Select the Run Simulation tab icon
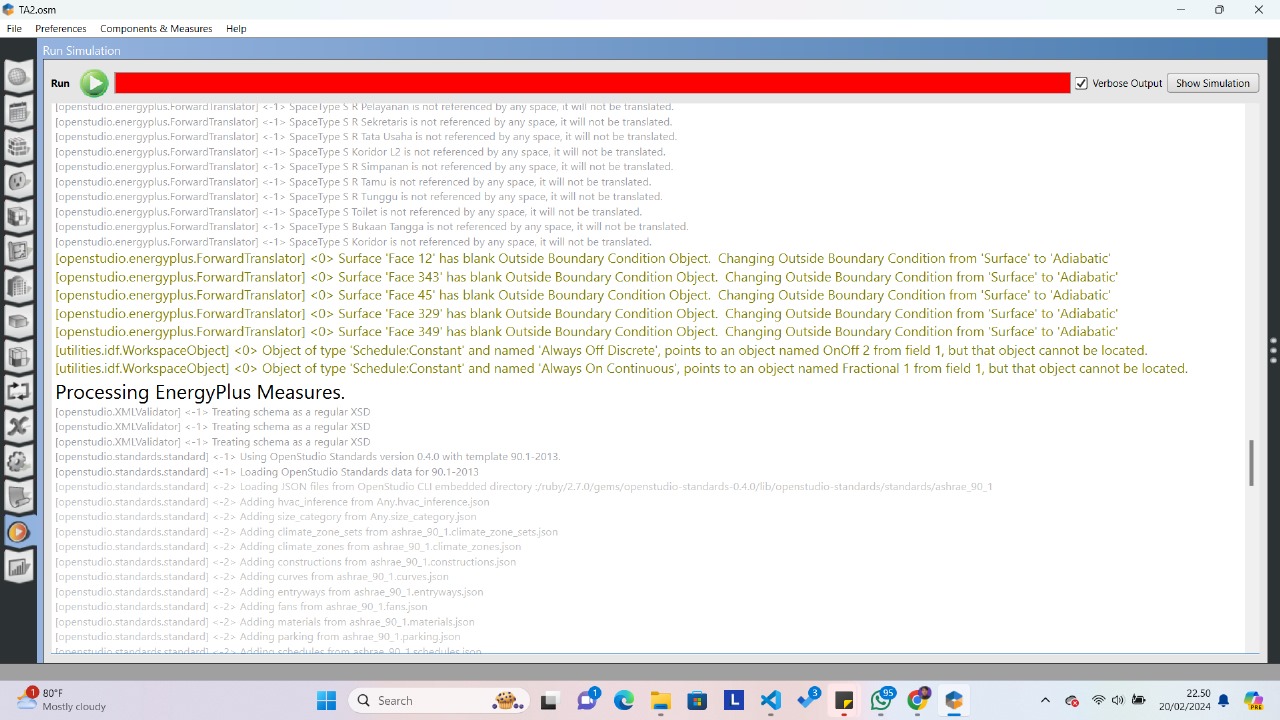 (x=18, y=532)
